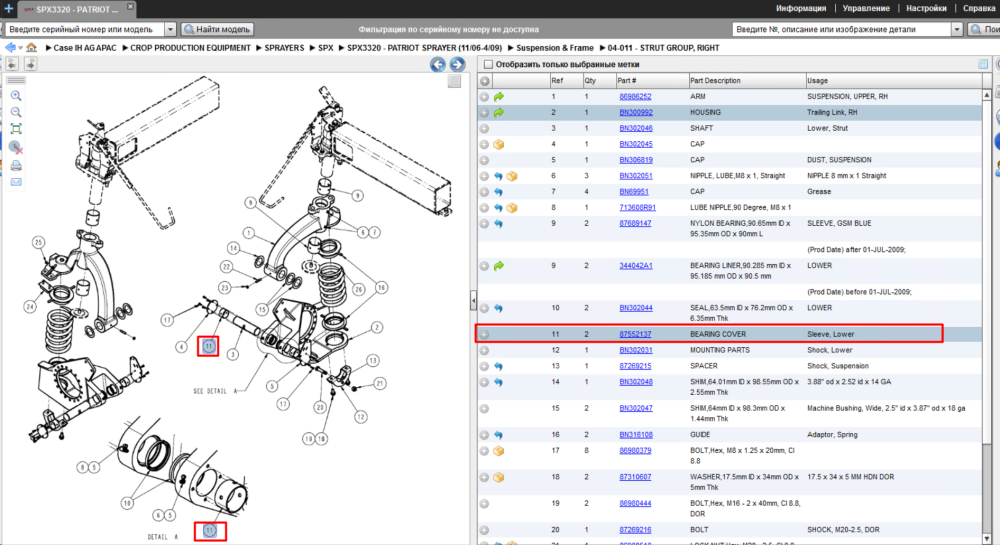Go to previous illustration blue arrow

[438, 64]
